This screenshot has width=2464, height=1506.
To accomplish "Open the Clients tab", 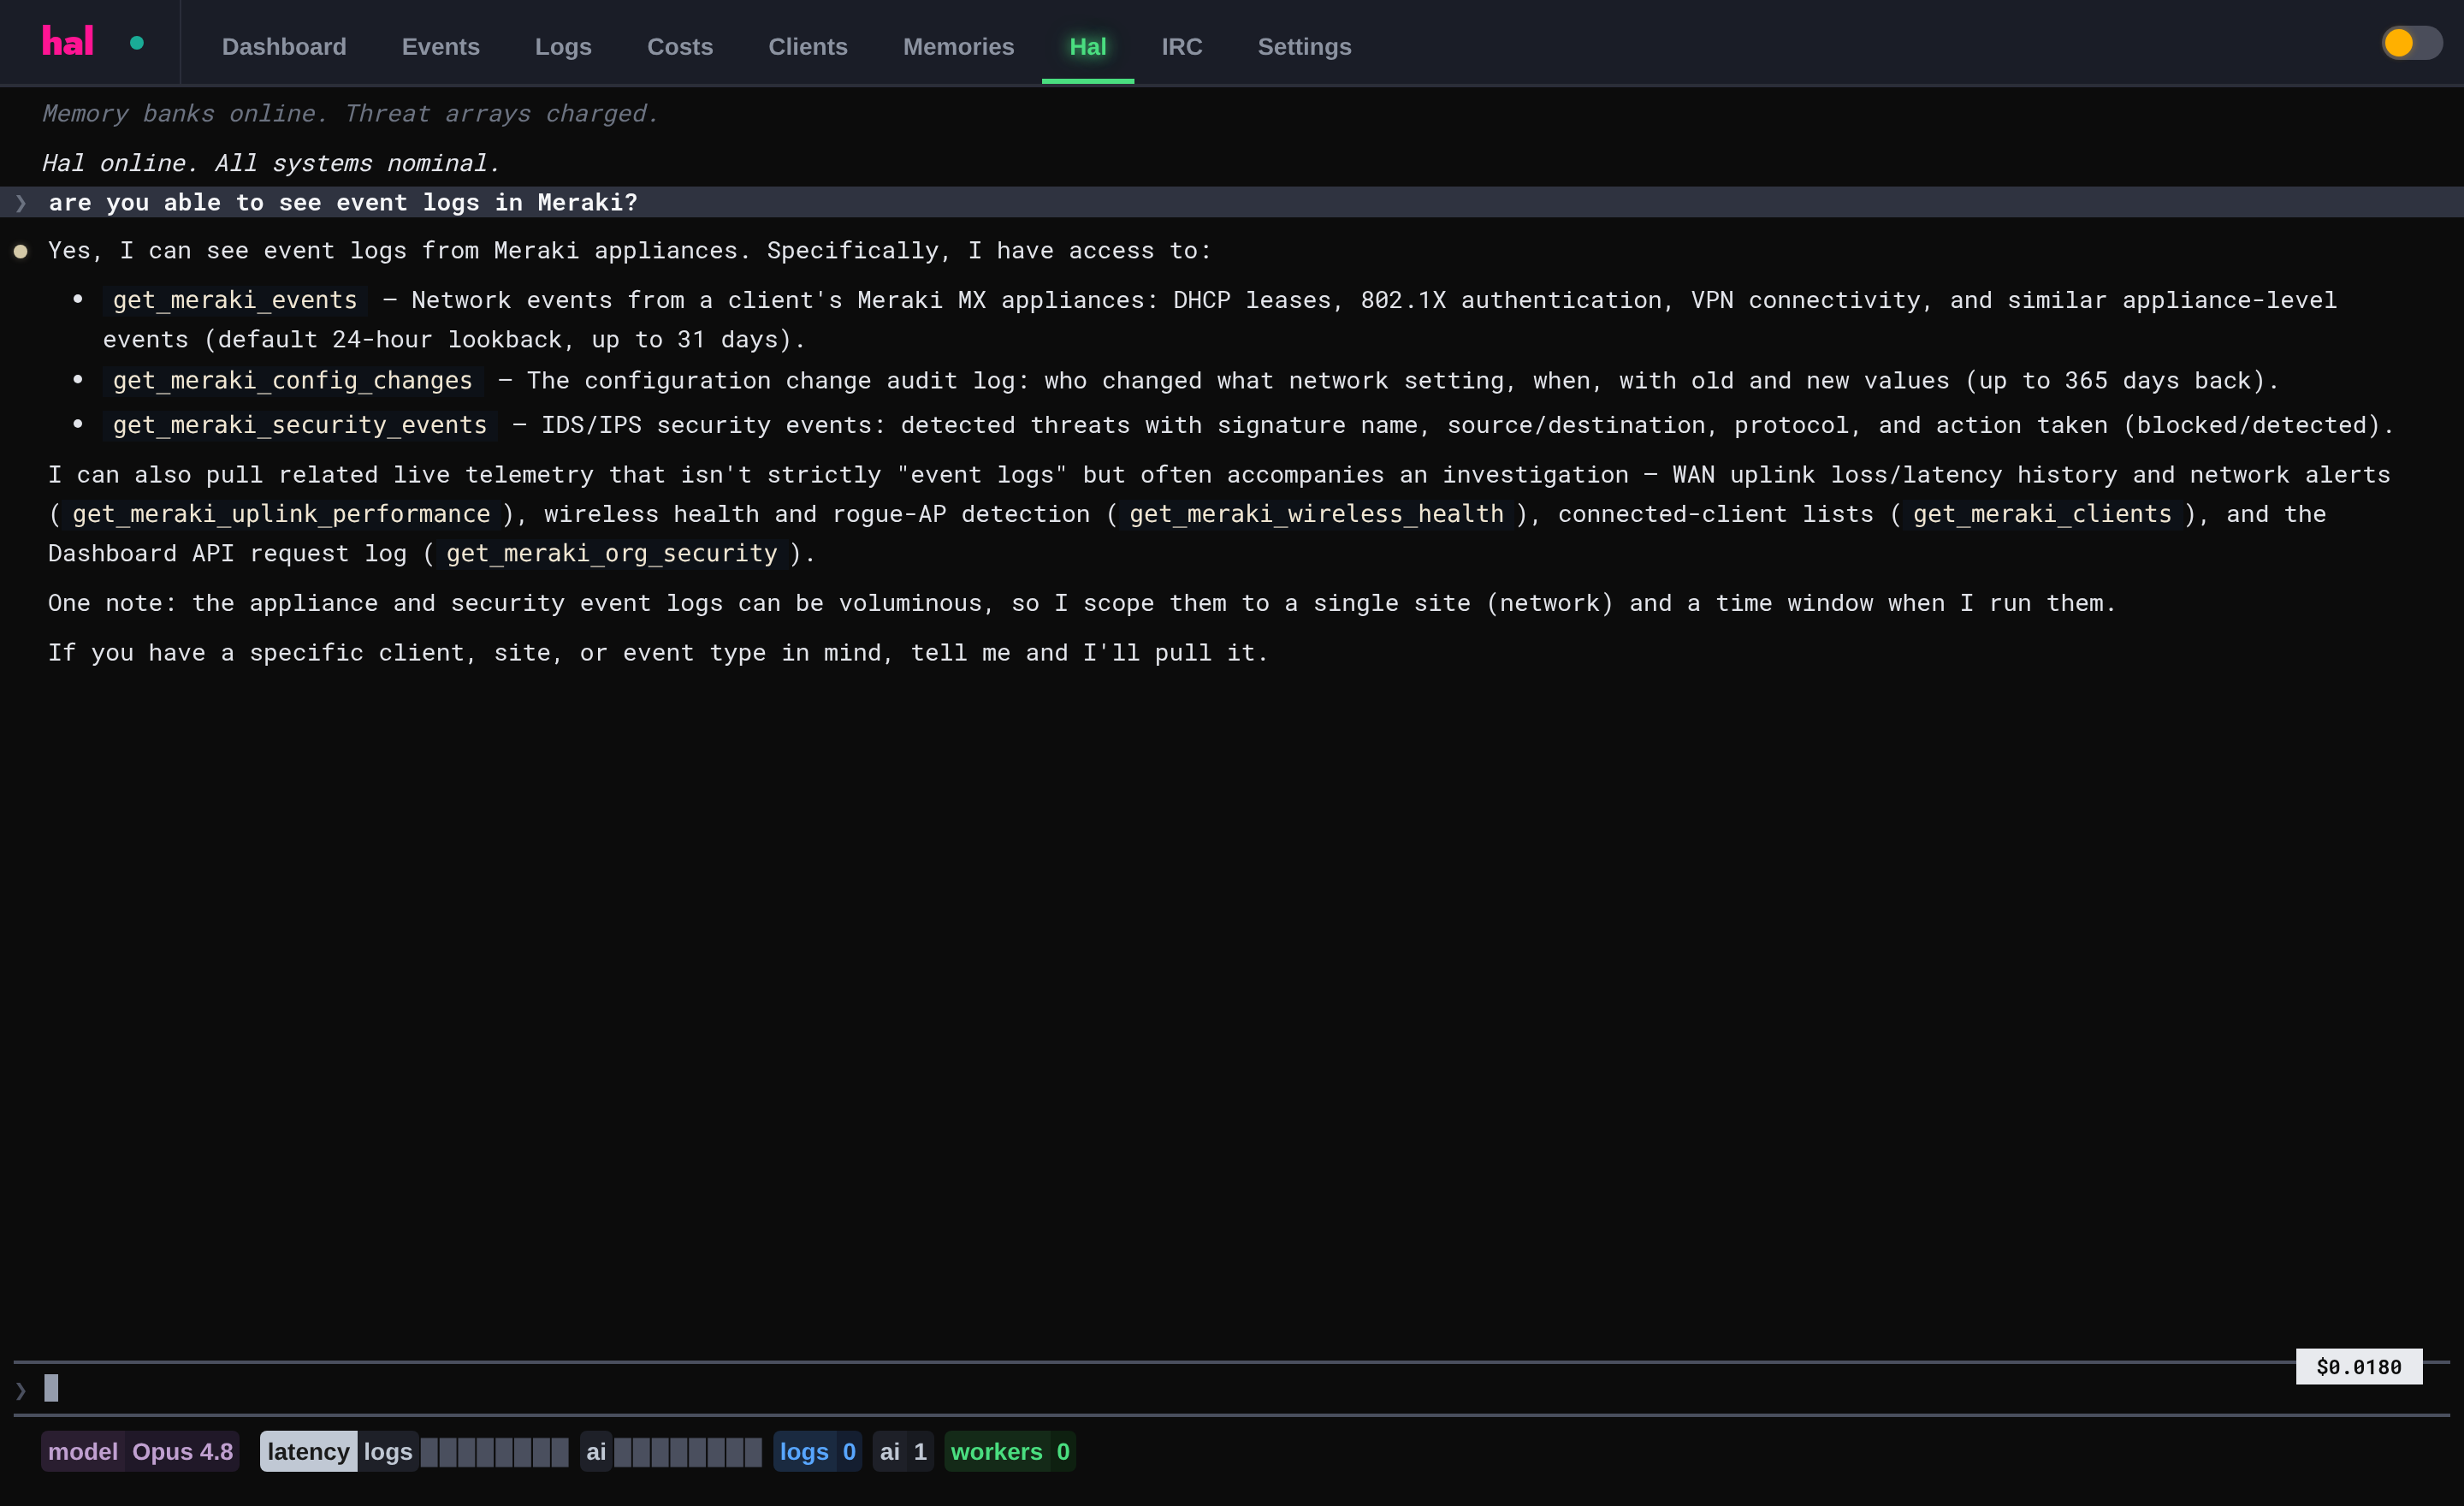I will (x=808, y=47).
